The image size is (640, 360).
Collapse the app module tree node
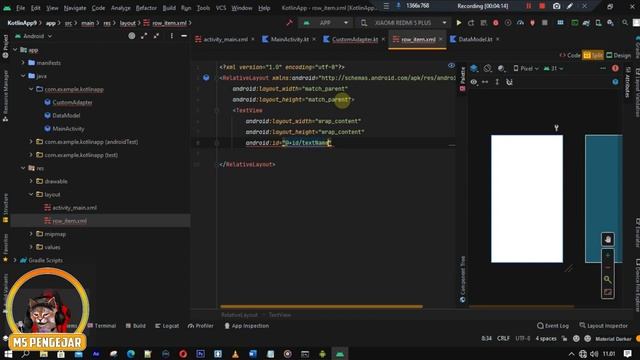click(15, 50)
